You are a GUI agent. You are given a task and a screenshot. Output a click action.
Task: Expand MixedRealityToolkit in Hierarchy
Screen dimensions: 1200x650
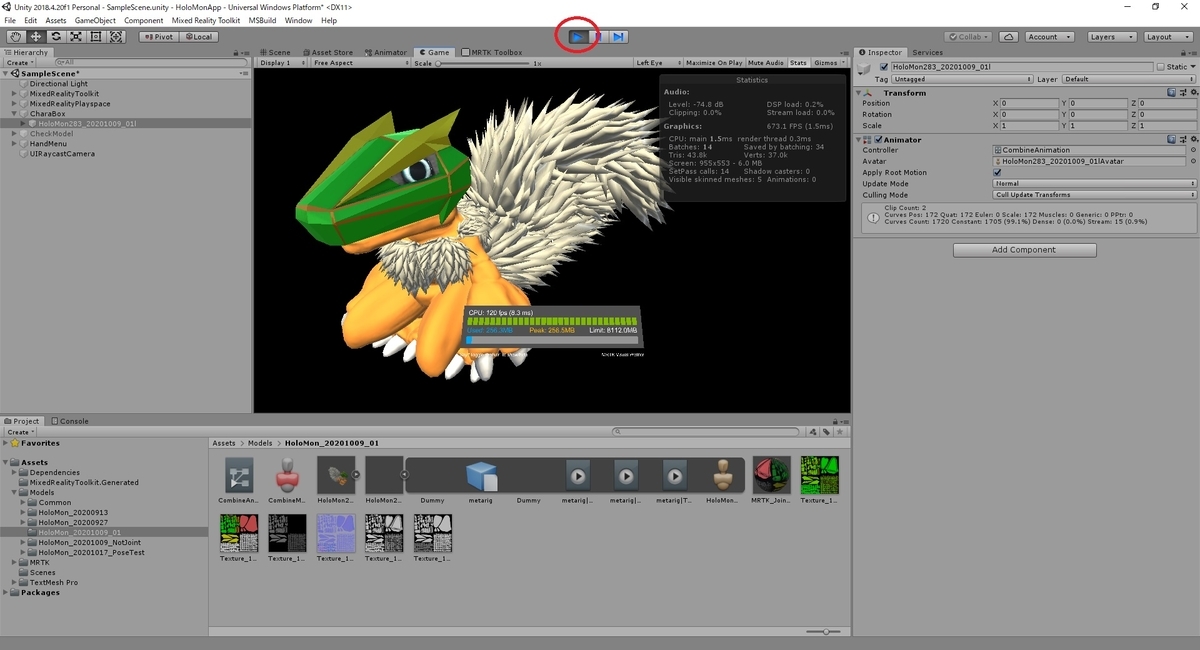[14, 94]
